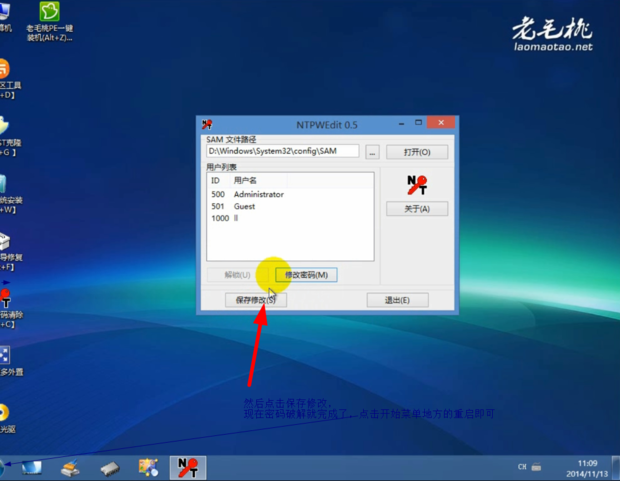Open 老毛桃PE一键装机 desktop shortcut
Image resolution: width=620 pixels, height=481 pixels.
click(x=49, y=21)
